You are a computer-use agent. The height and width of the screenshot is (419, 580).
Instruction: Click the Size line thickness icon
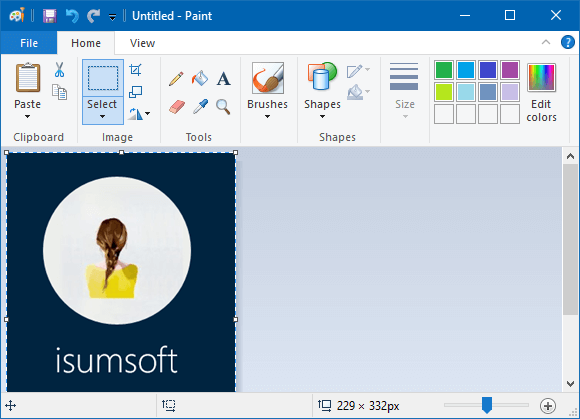[404, 77]
